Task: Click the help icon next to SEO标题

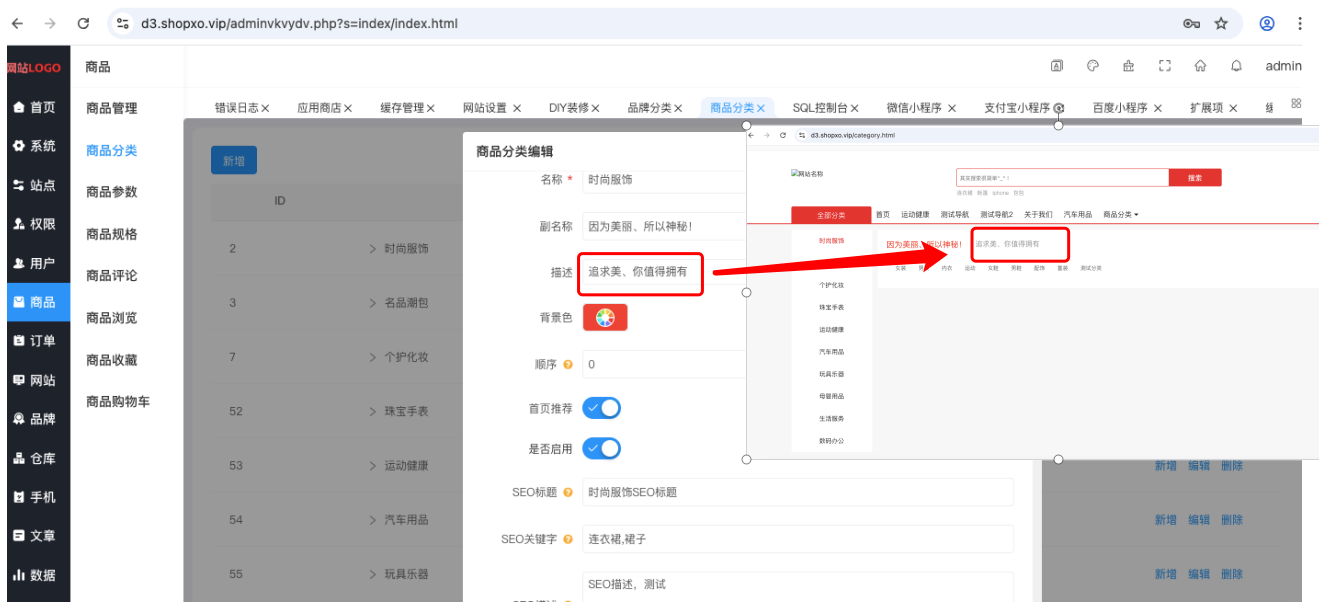Action: (568, 492)
